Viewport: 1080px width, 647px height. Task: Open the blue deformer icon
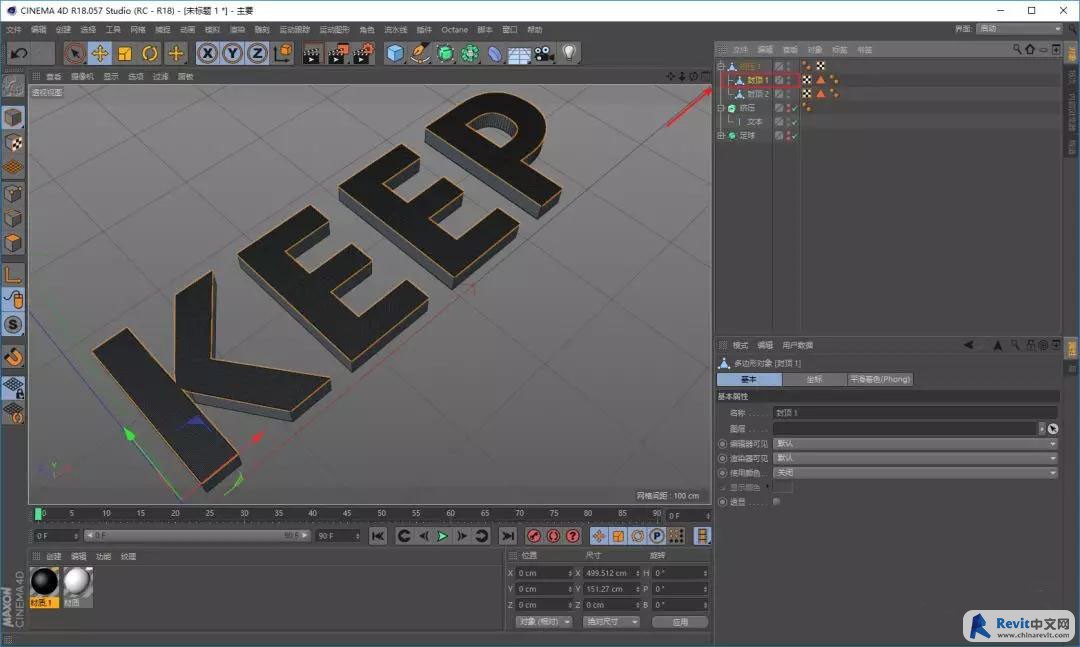coord(495,53)
